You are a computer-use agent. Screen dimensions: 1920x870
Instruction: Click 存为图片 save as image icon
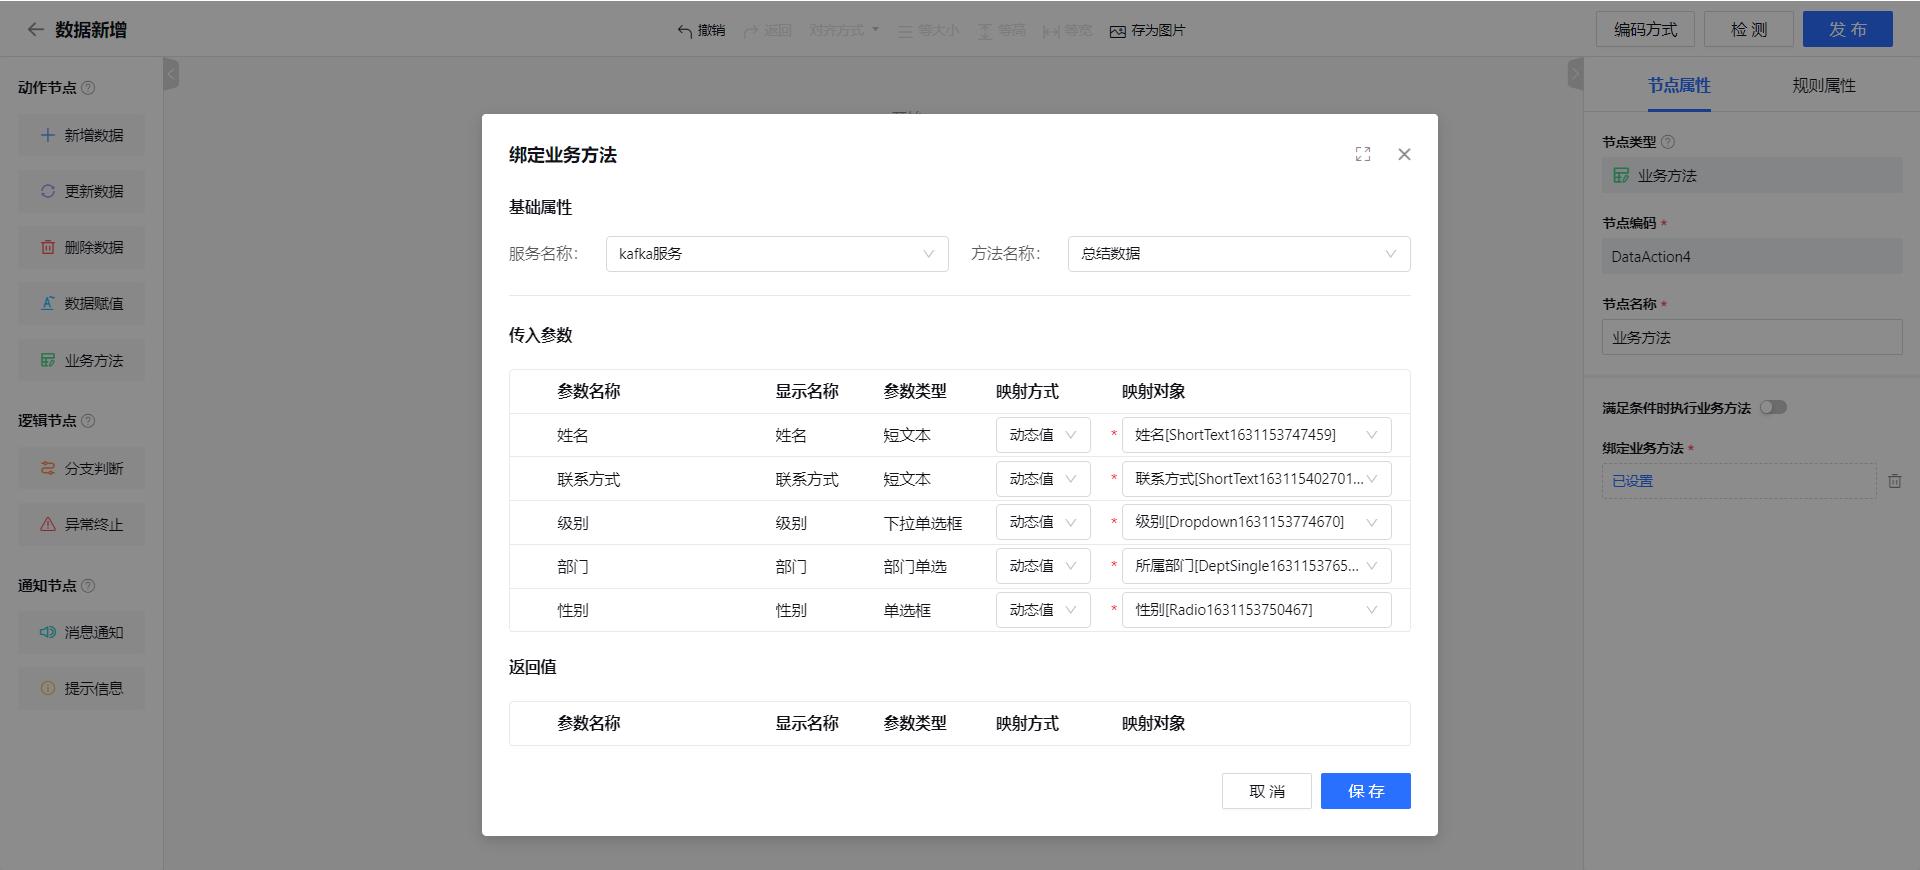tap(1118, 31)
